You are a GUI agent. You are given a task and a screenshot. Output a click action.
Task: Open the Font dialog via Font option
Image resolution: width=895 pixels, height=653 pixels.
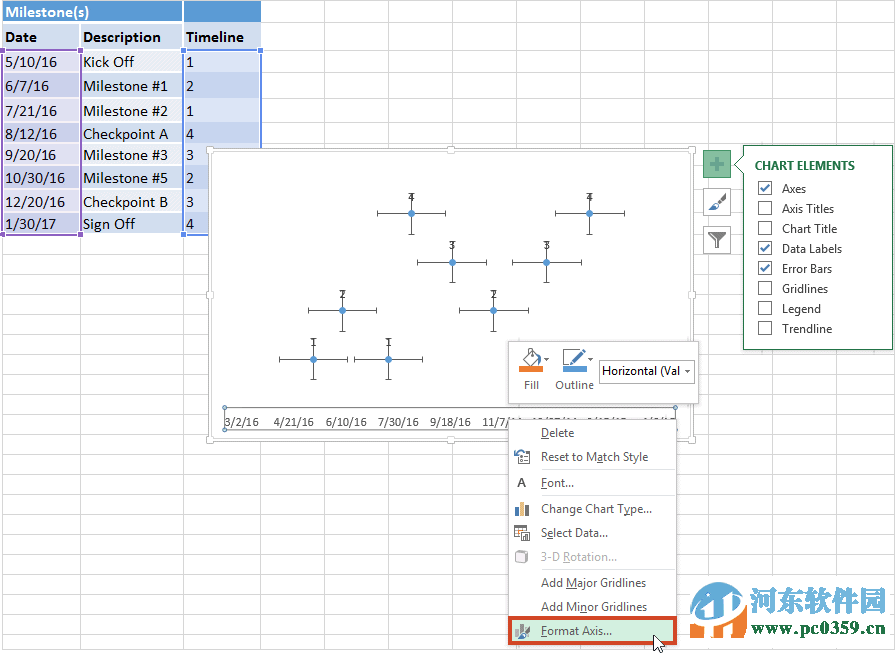[560, 483]
